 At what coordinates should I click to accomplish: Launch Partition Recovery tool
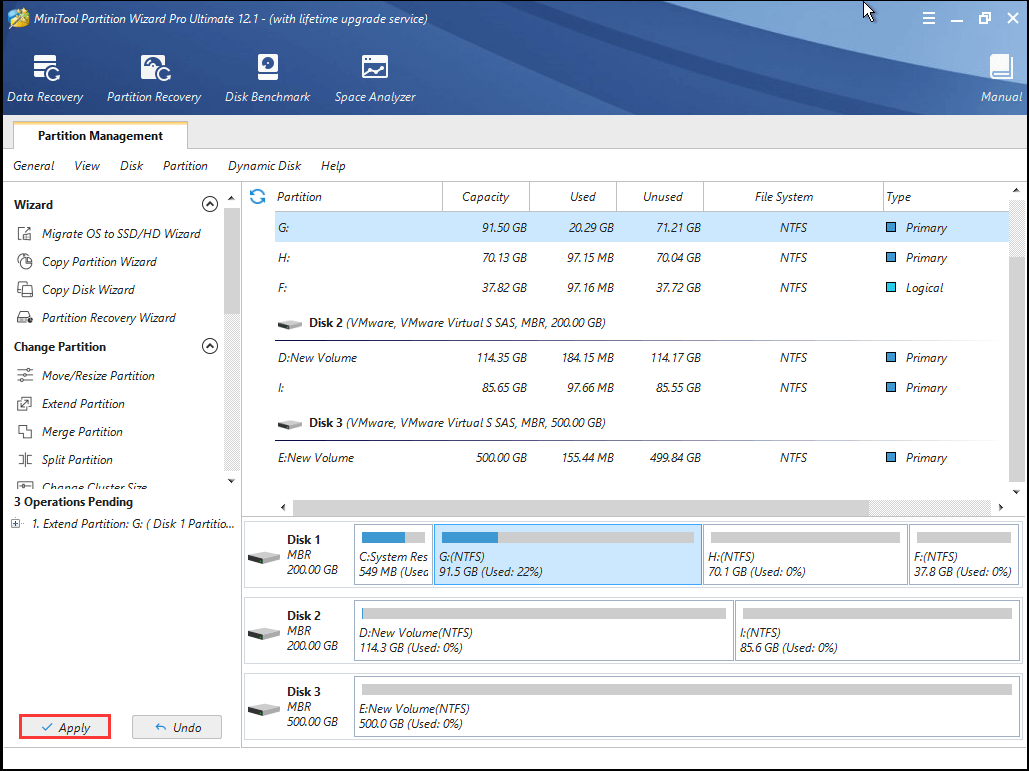tap(154, 79)
